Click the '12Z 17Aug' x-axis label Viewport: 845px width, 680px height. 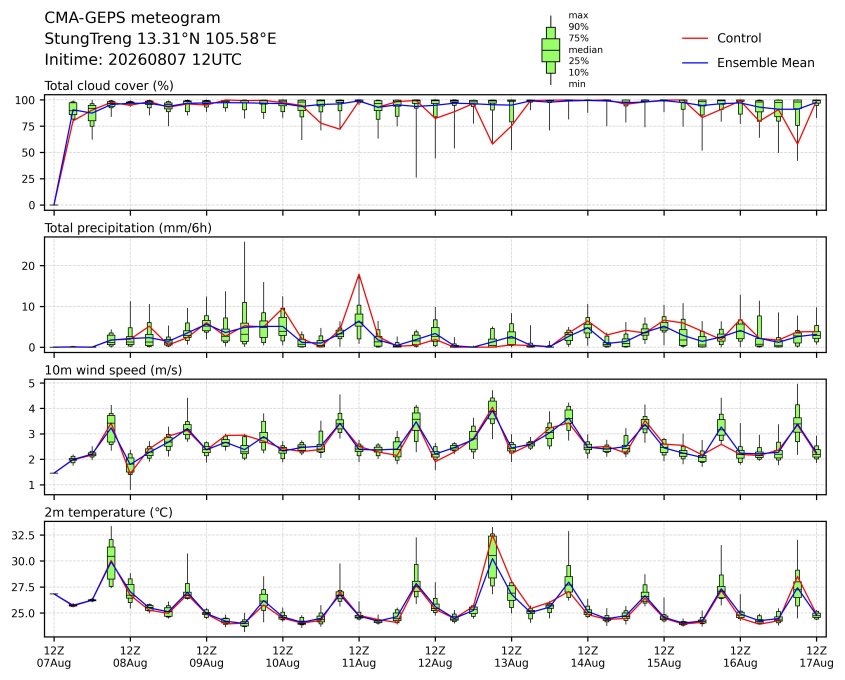click(x=816, y=657)
